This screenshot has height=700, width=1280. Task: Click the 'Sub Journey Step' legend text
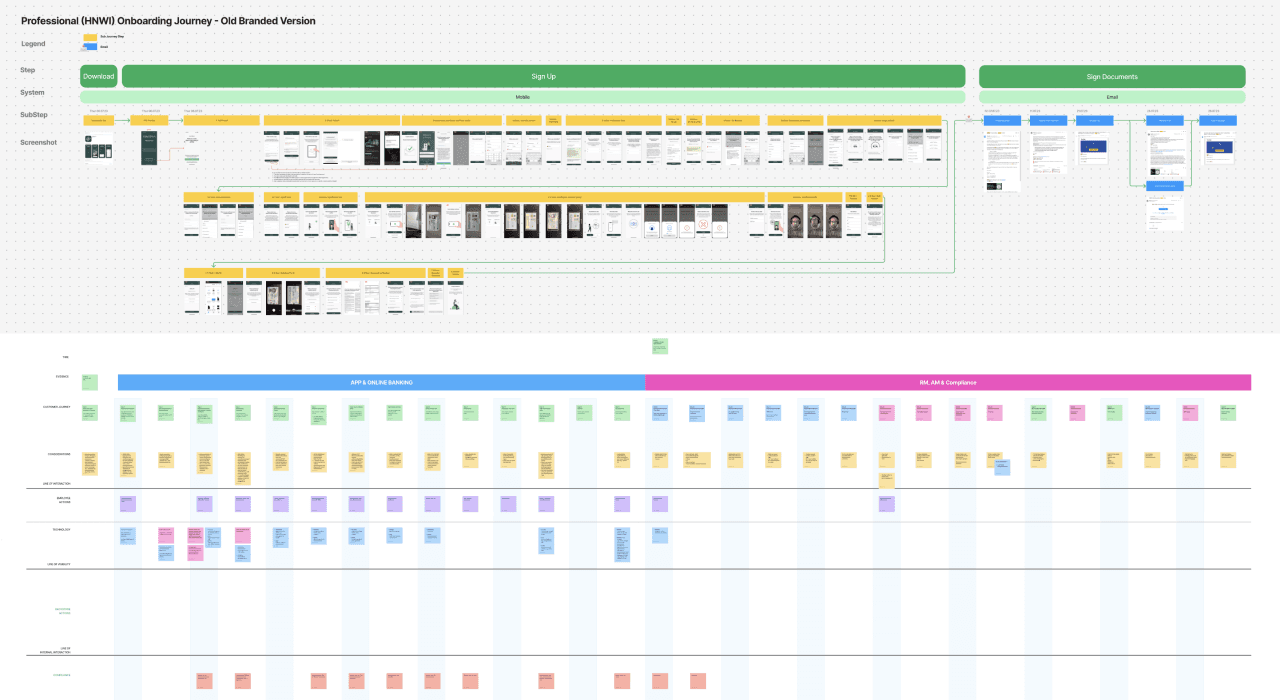[x=112, y=37]
